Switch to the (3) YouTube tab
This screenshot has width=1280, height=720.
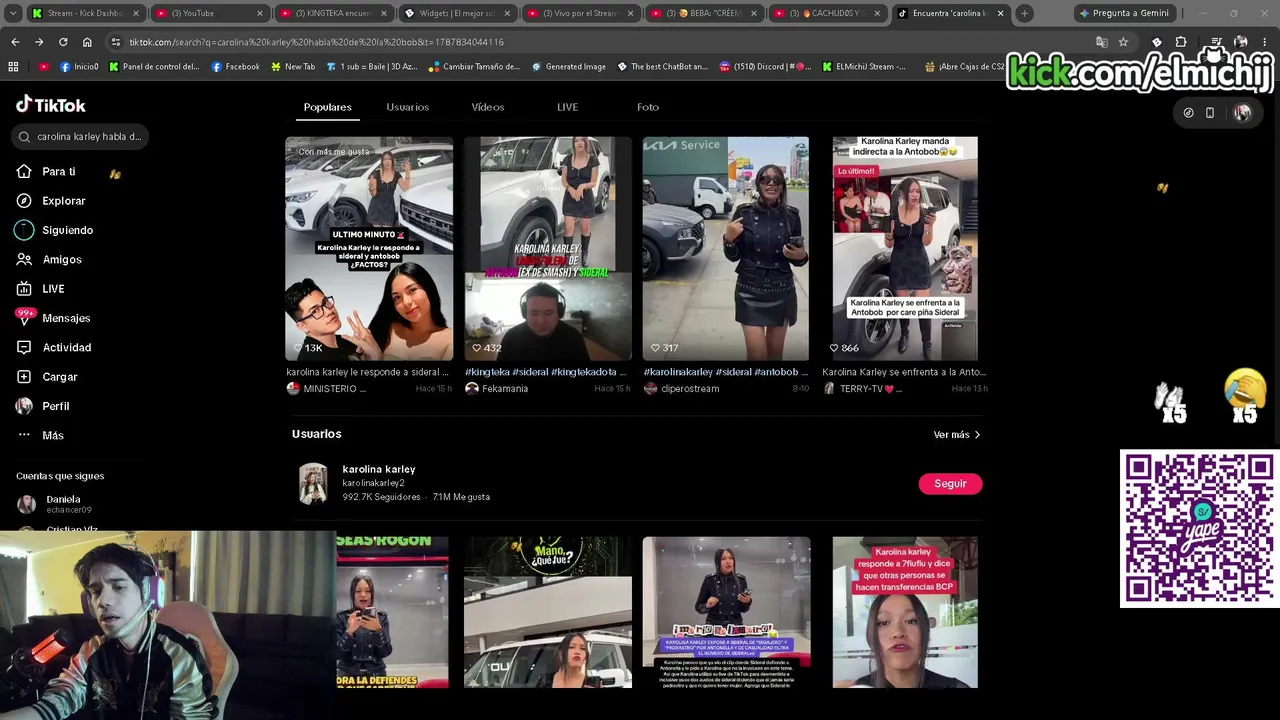click(x=211, y=13)
